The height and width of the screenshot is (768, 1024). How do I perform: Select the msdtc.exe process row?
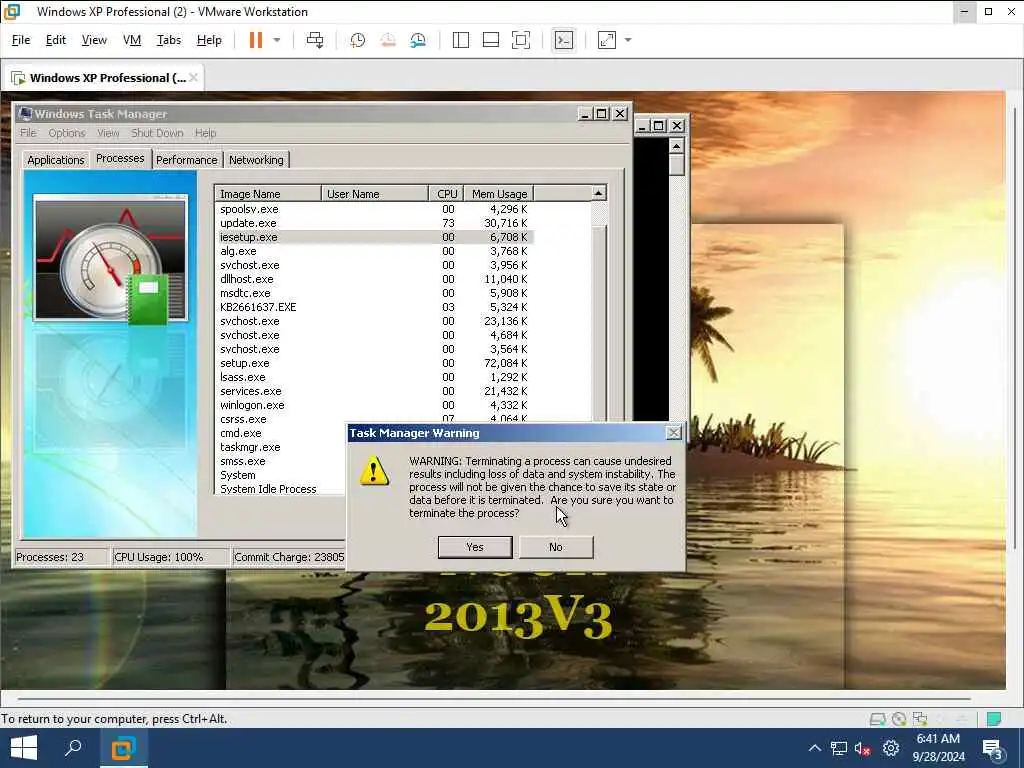(374, 293)
